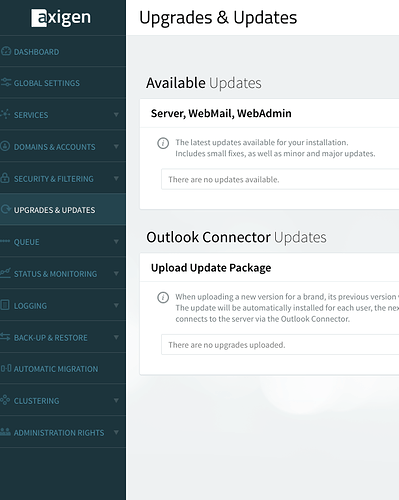Click 'There are no upgrades uploaded.' text
Screen dimensions: 399x500
[227, 345]
